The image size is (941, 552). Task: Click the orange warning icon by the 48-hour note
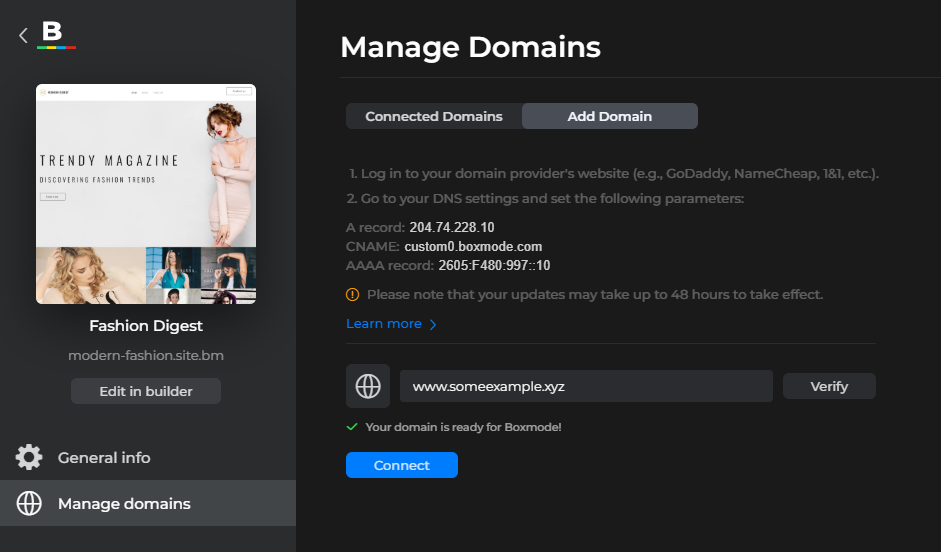[x=352, y=295]
